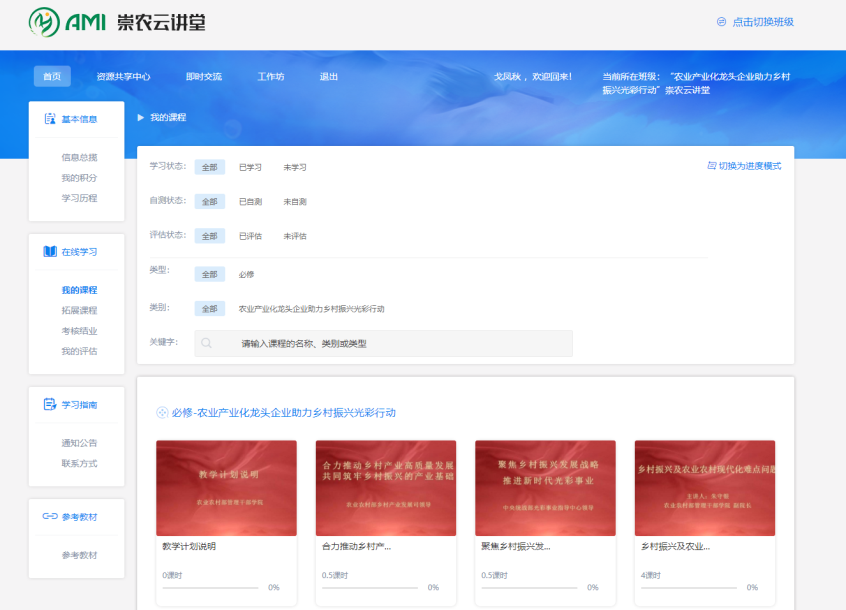Image resolution: width=846 pixels, height=610 pixels.
Task: Click the 基本信息 panel icon
Action: tap(50, 119)
